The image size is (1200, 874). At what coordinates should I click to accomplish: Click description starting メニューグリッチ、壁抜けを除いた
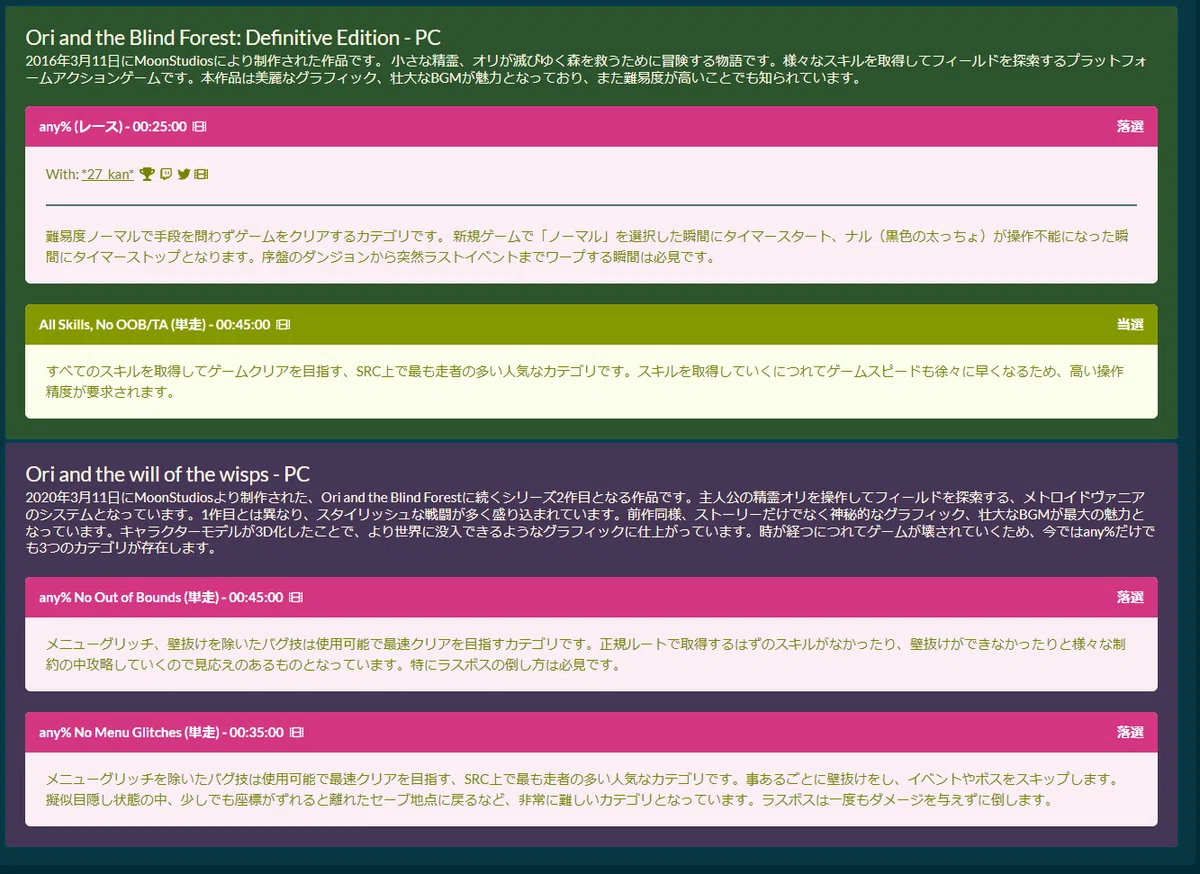coord(585,654)
